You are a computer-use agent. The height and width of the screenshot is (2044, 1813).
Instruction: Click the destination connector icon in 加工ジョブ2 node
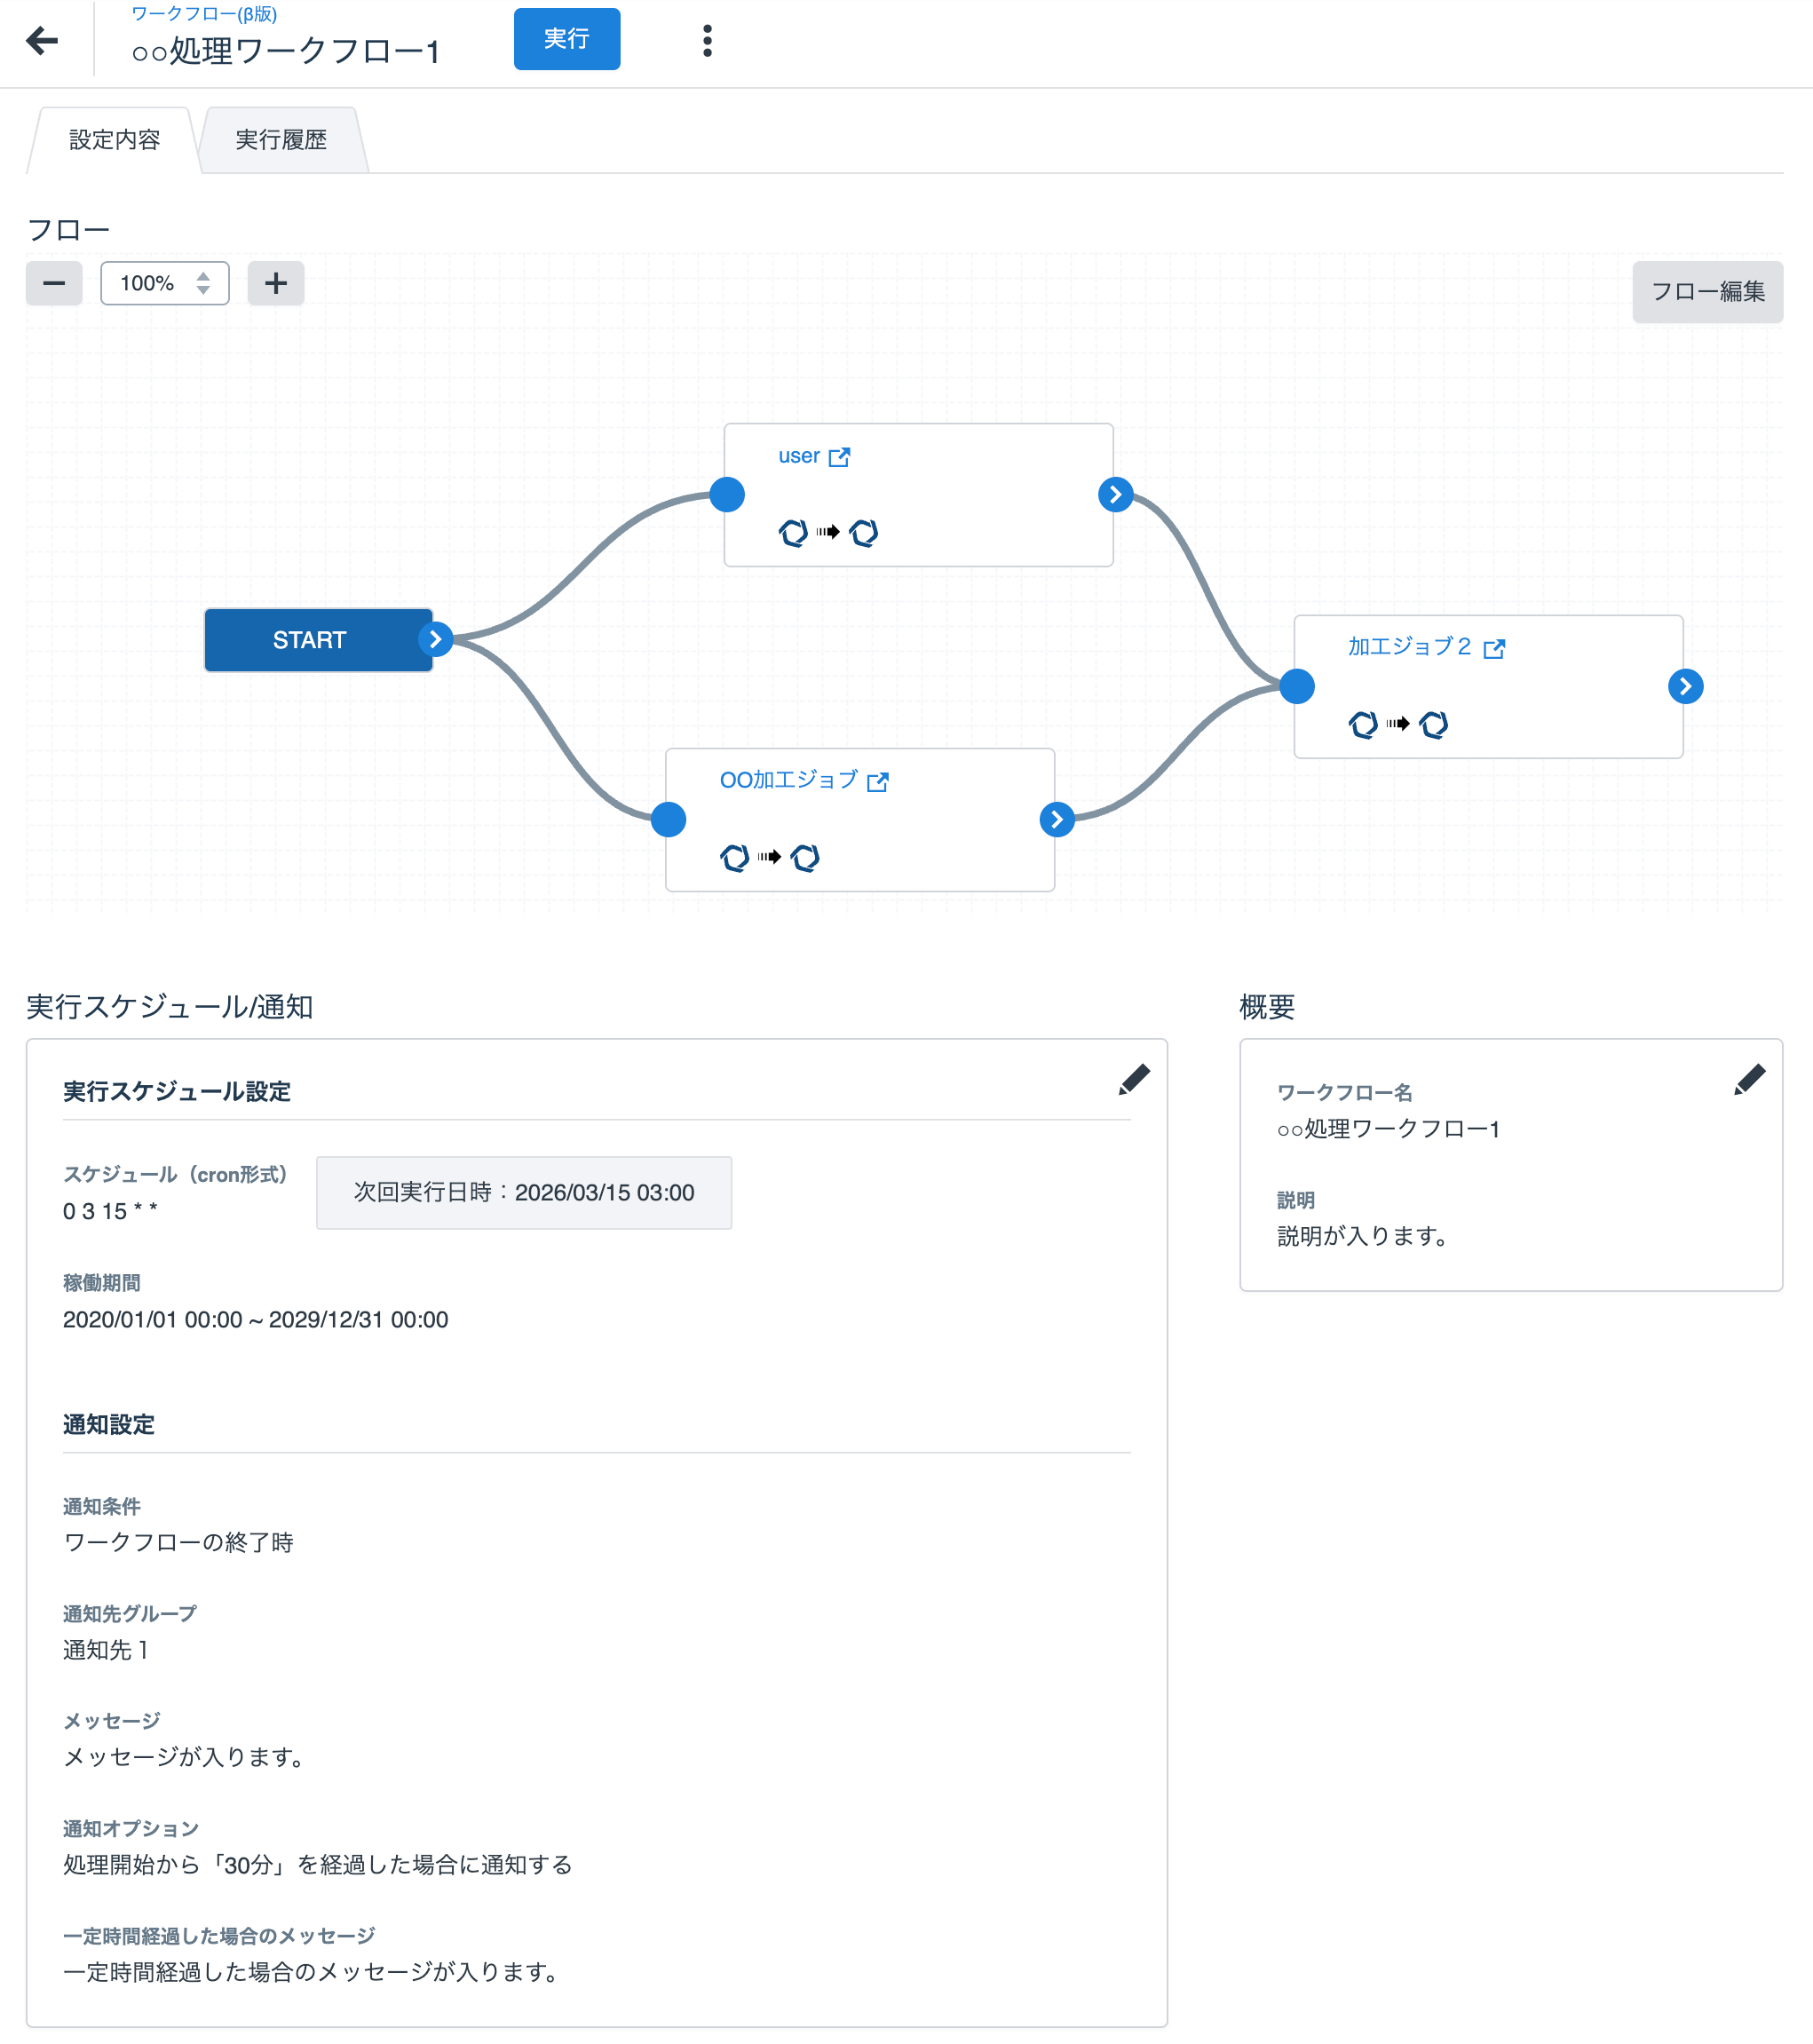1434,724
